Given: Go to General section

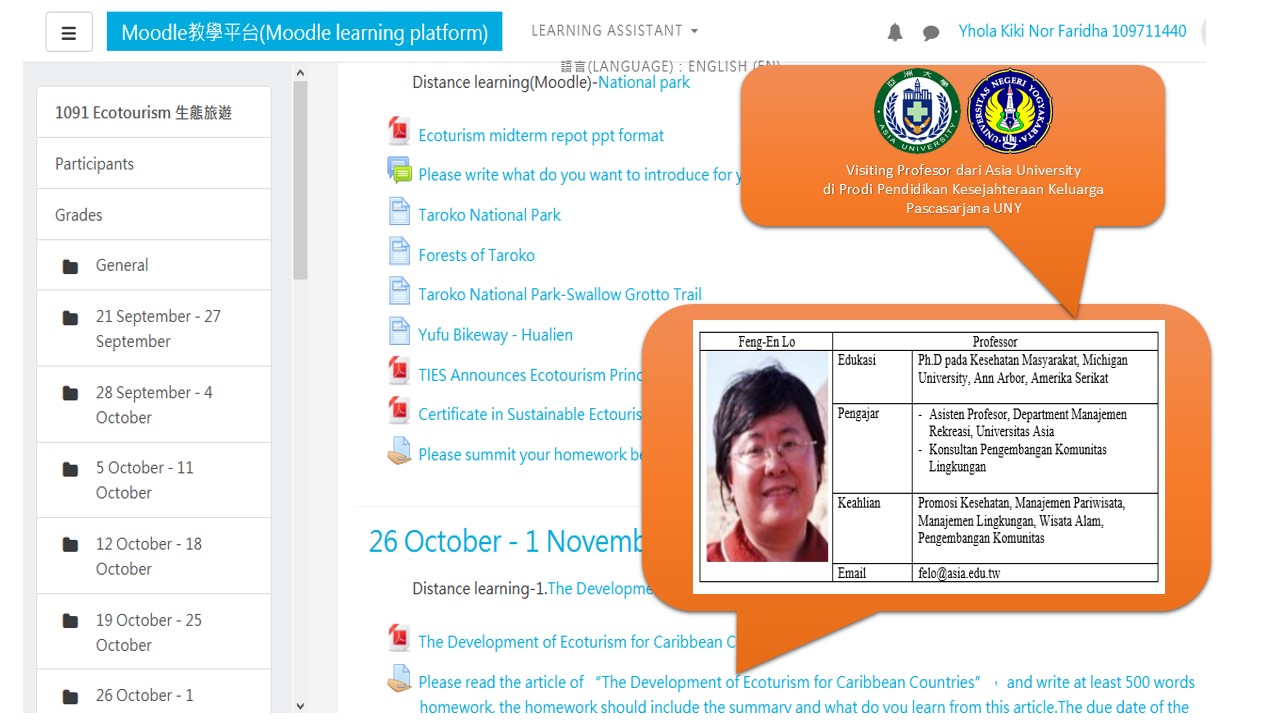Looking at the screenshot, I should [154, 265].
